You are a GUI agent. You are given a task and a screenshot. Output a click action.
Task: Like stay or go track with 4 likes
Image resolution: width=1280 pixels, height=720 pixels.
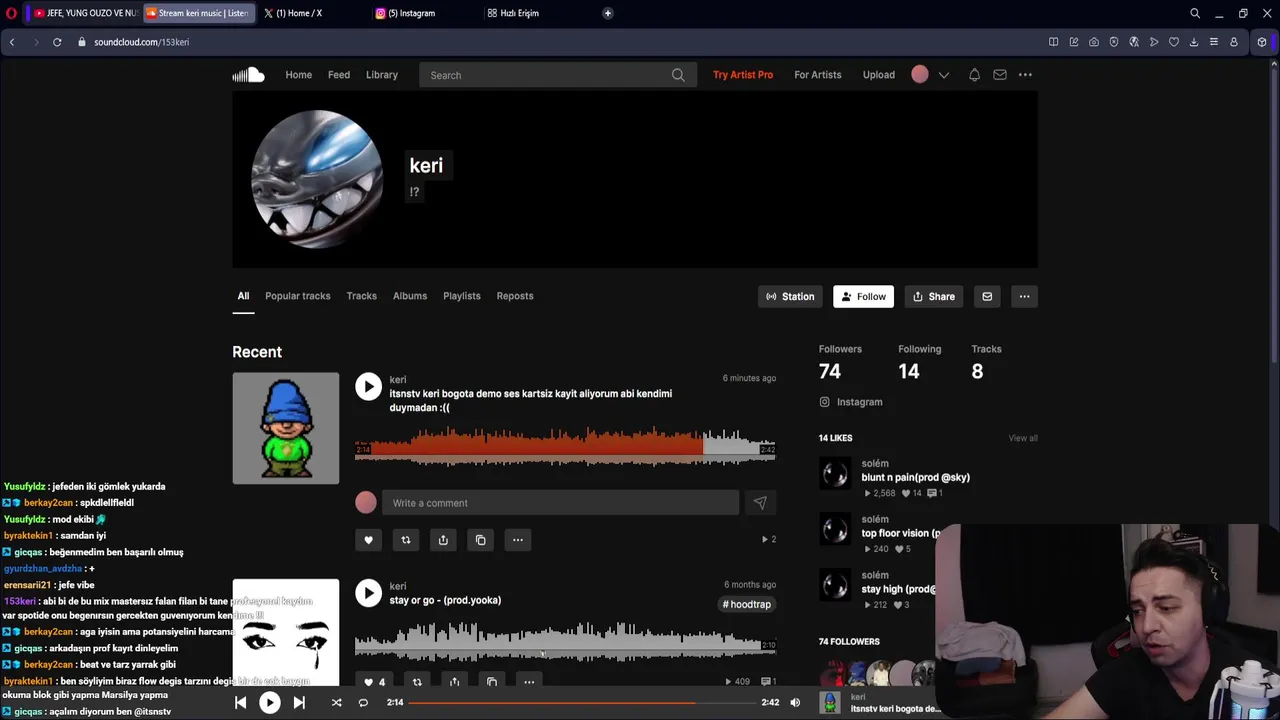[x=374, y=682]
